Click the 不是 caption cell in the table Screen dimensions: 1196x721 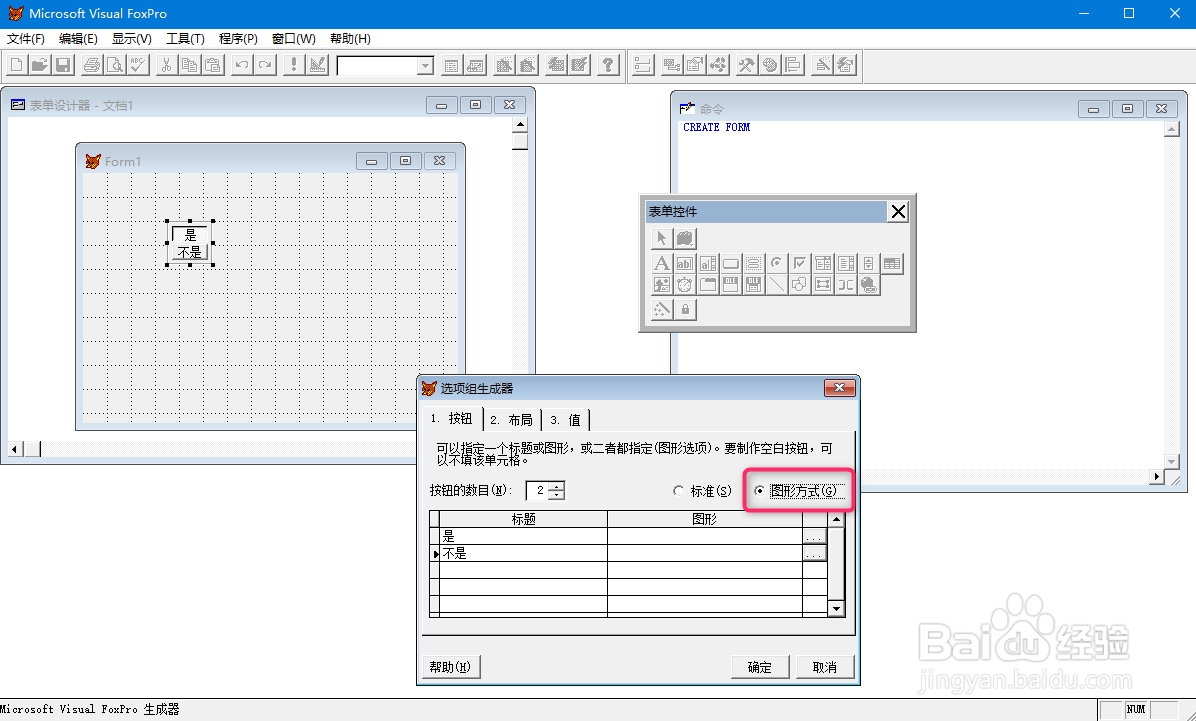coord(523,553)
